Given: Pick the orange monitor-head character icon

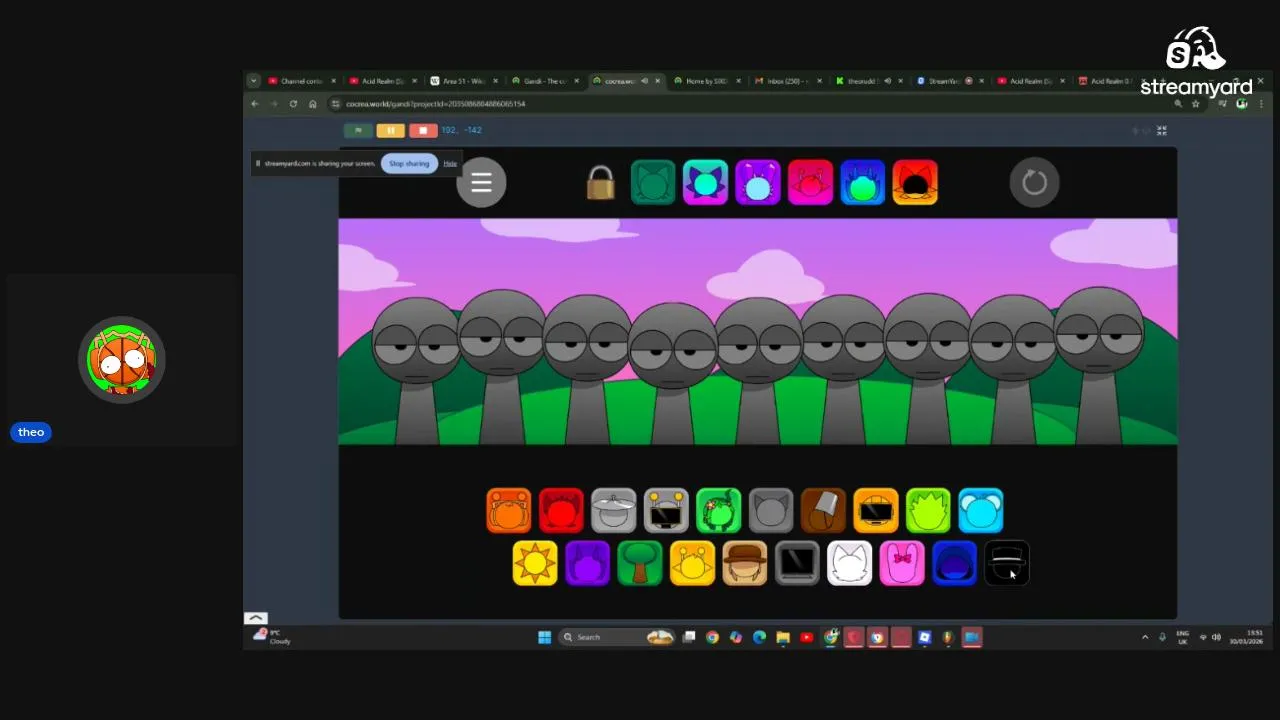Looking at the screenshot, I should [x=876, y=510].
